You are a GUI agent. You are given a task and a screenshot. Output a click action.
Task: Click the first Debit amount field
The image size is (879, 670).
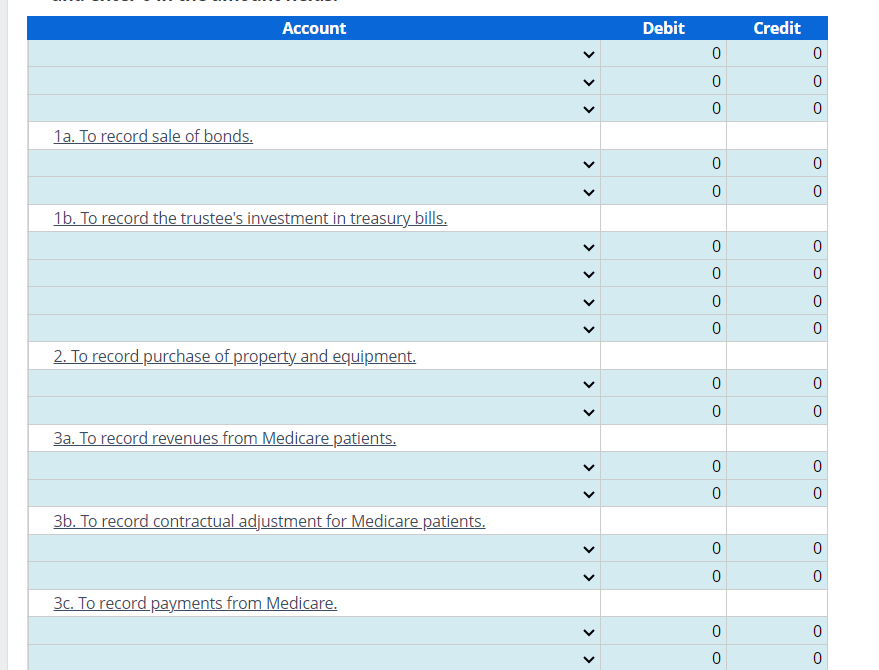[x=663, y=54]
